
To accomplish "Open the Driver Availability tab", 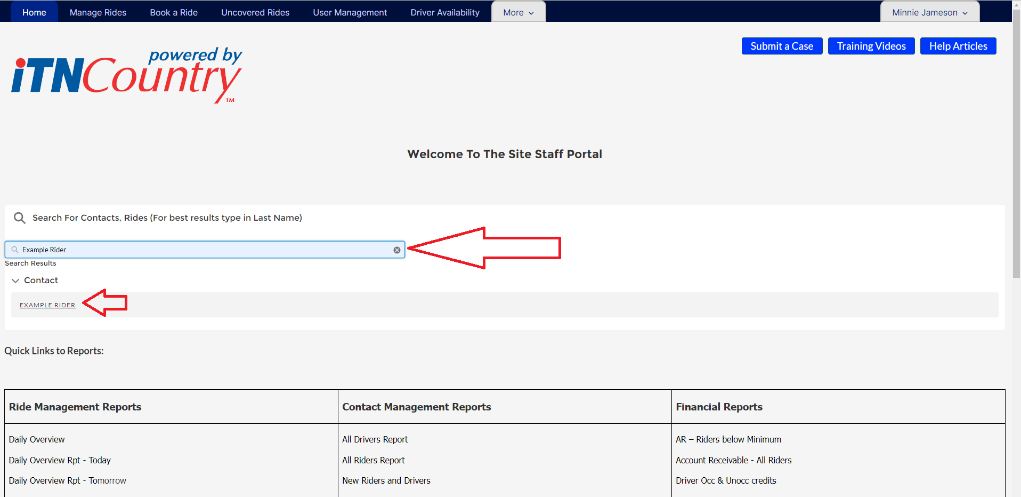I will tap(445, 13).
